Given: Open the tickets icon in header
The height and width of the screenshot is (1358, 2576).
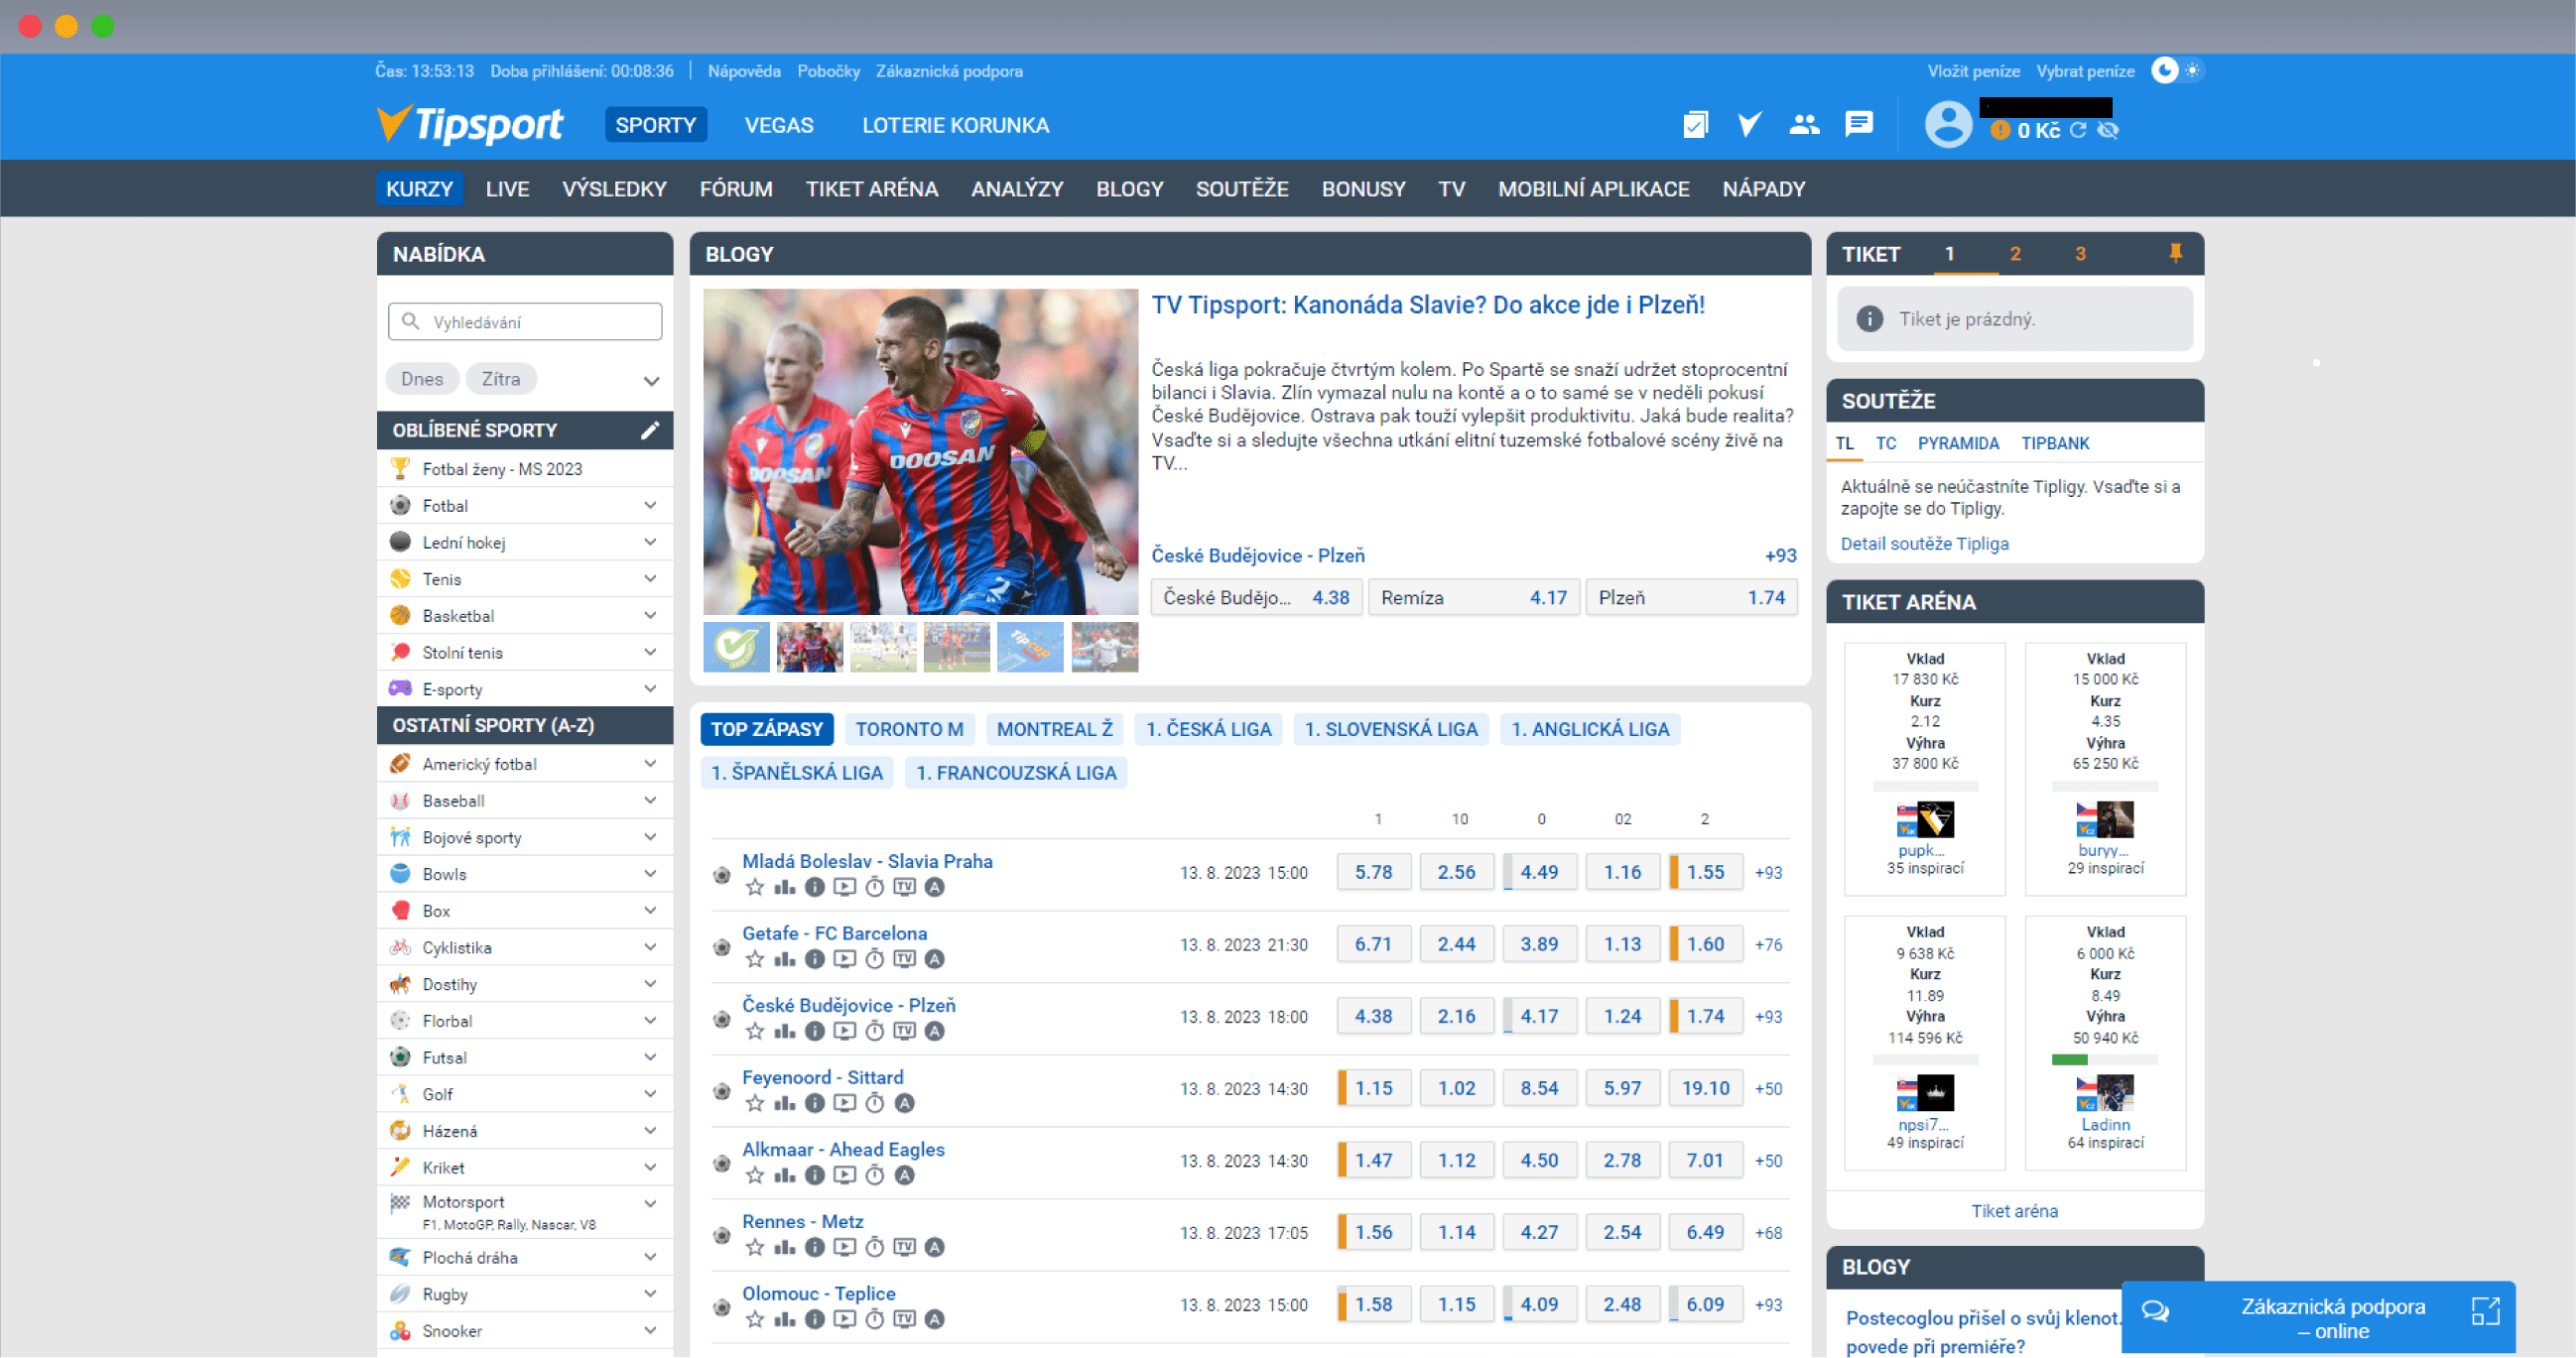Looking at the screenshot, I should [1695, 125].
